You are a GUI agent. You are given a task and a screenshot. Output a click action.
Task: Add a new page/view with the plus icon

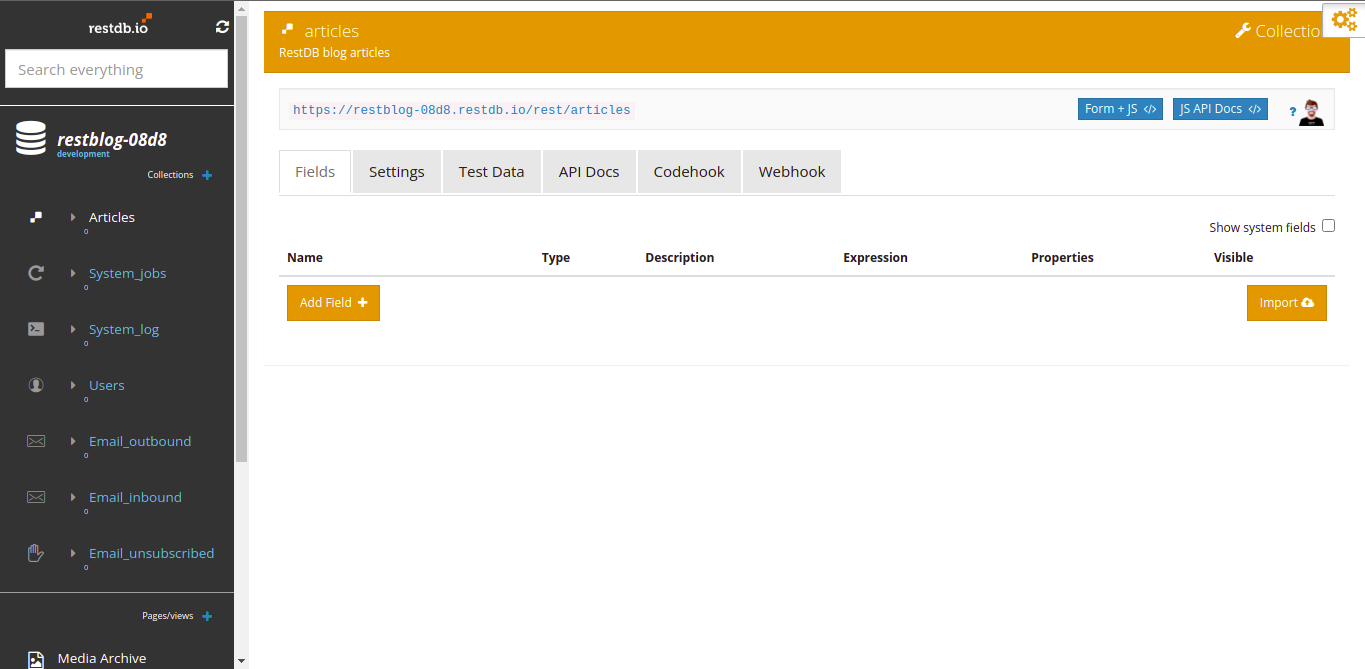coord(207,616)
